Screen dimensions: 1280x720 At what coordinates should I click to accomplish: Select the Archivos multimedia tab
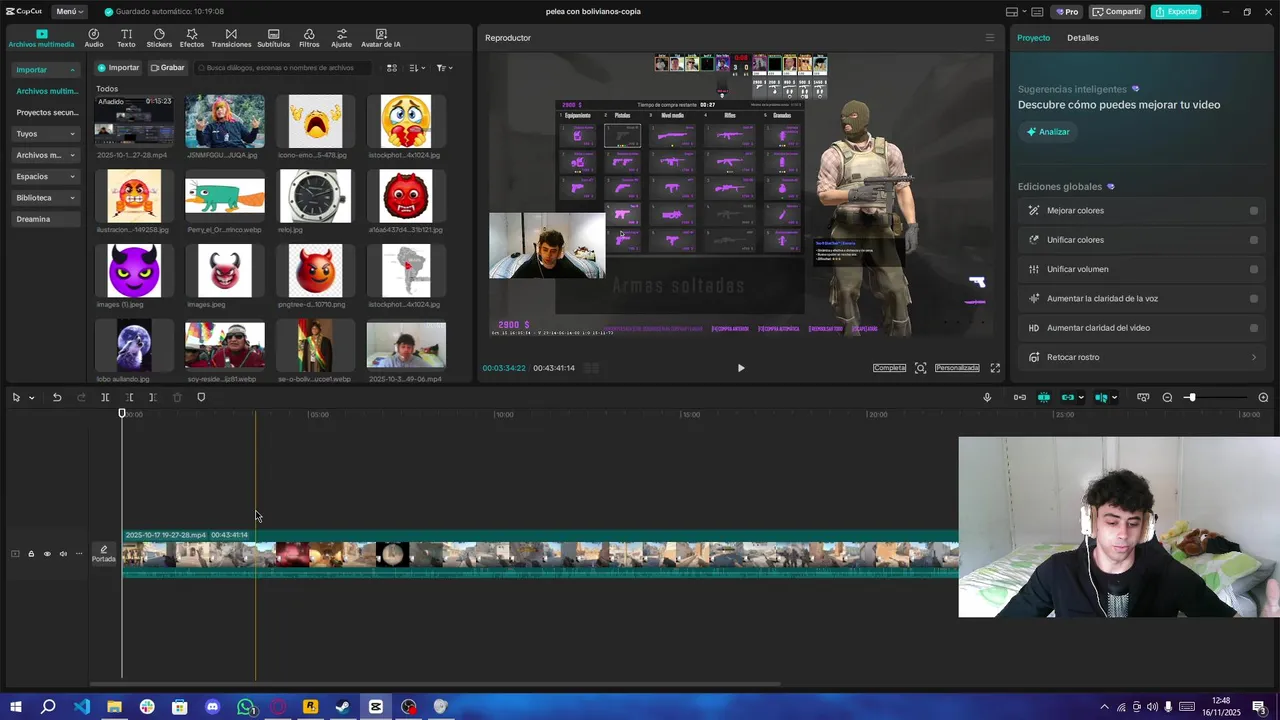click(x=41, y=38)
